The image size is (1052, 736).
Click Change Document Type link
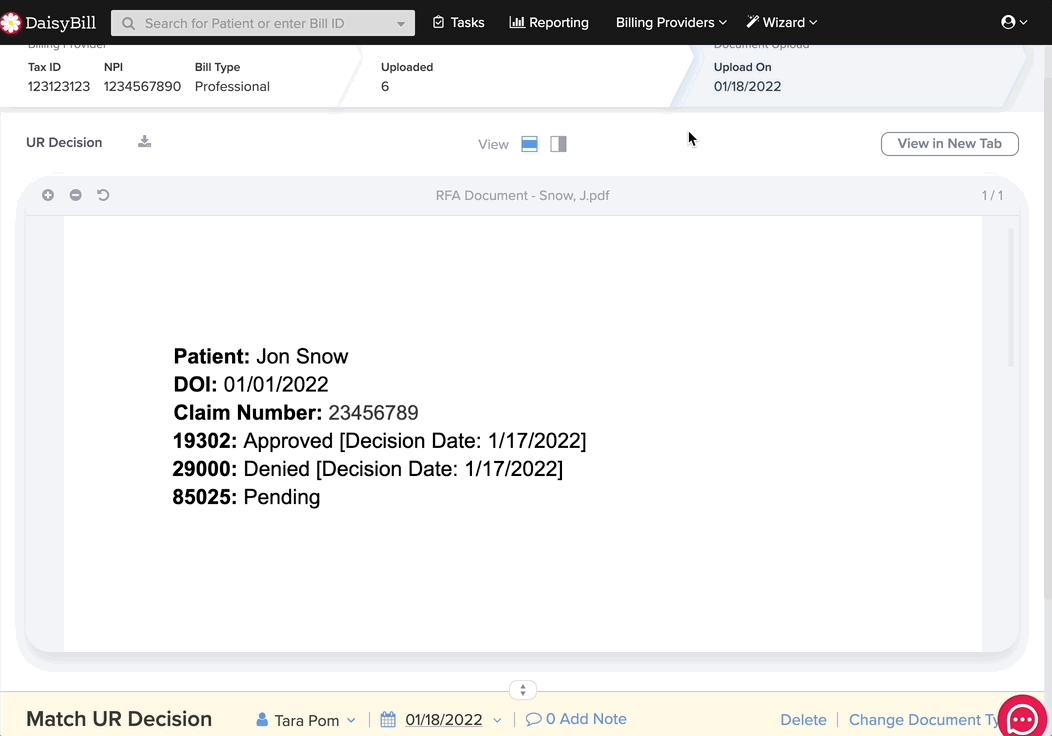pyautogui.click(x=924, y=720)
